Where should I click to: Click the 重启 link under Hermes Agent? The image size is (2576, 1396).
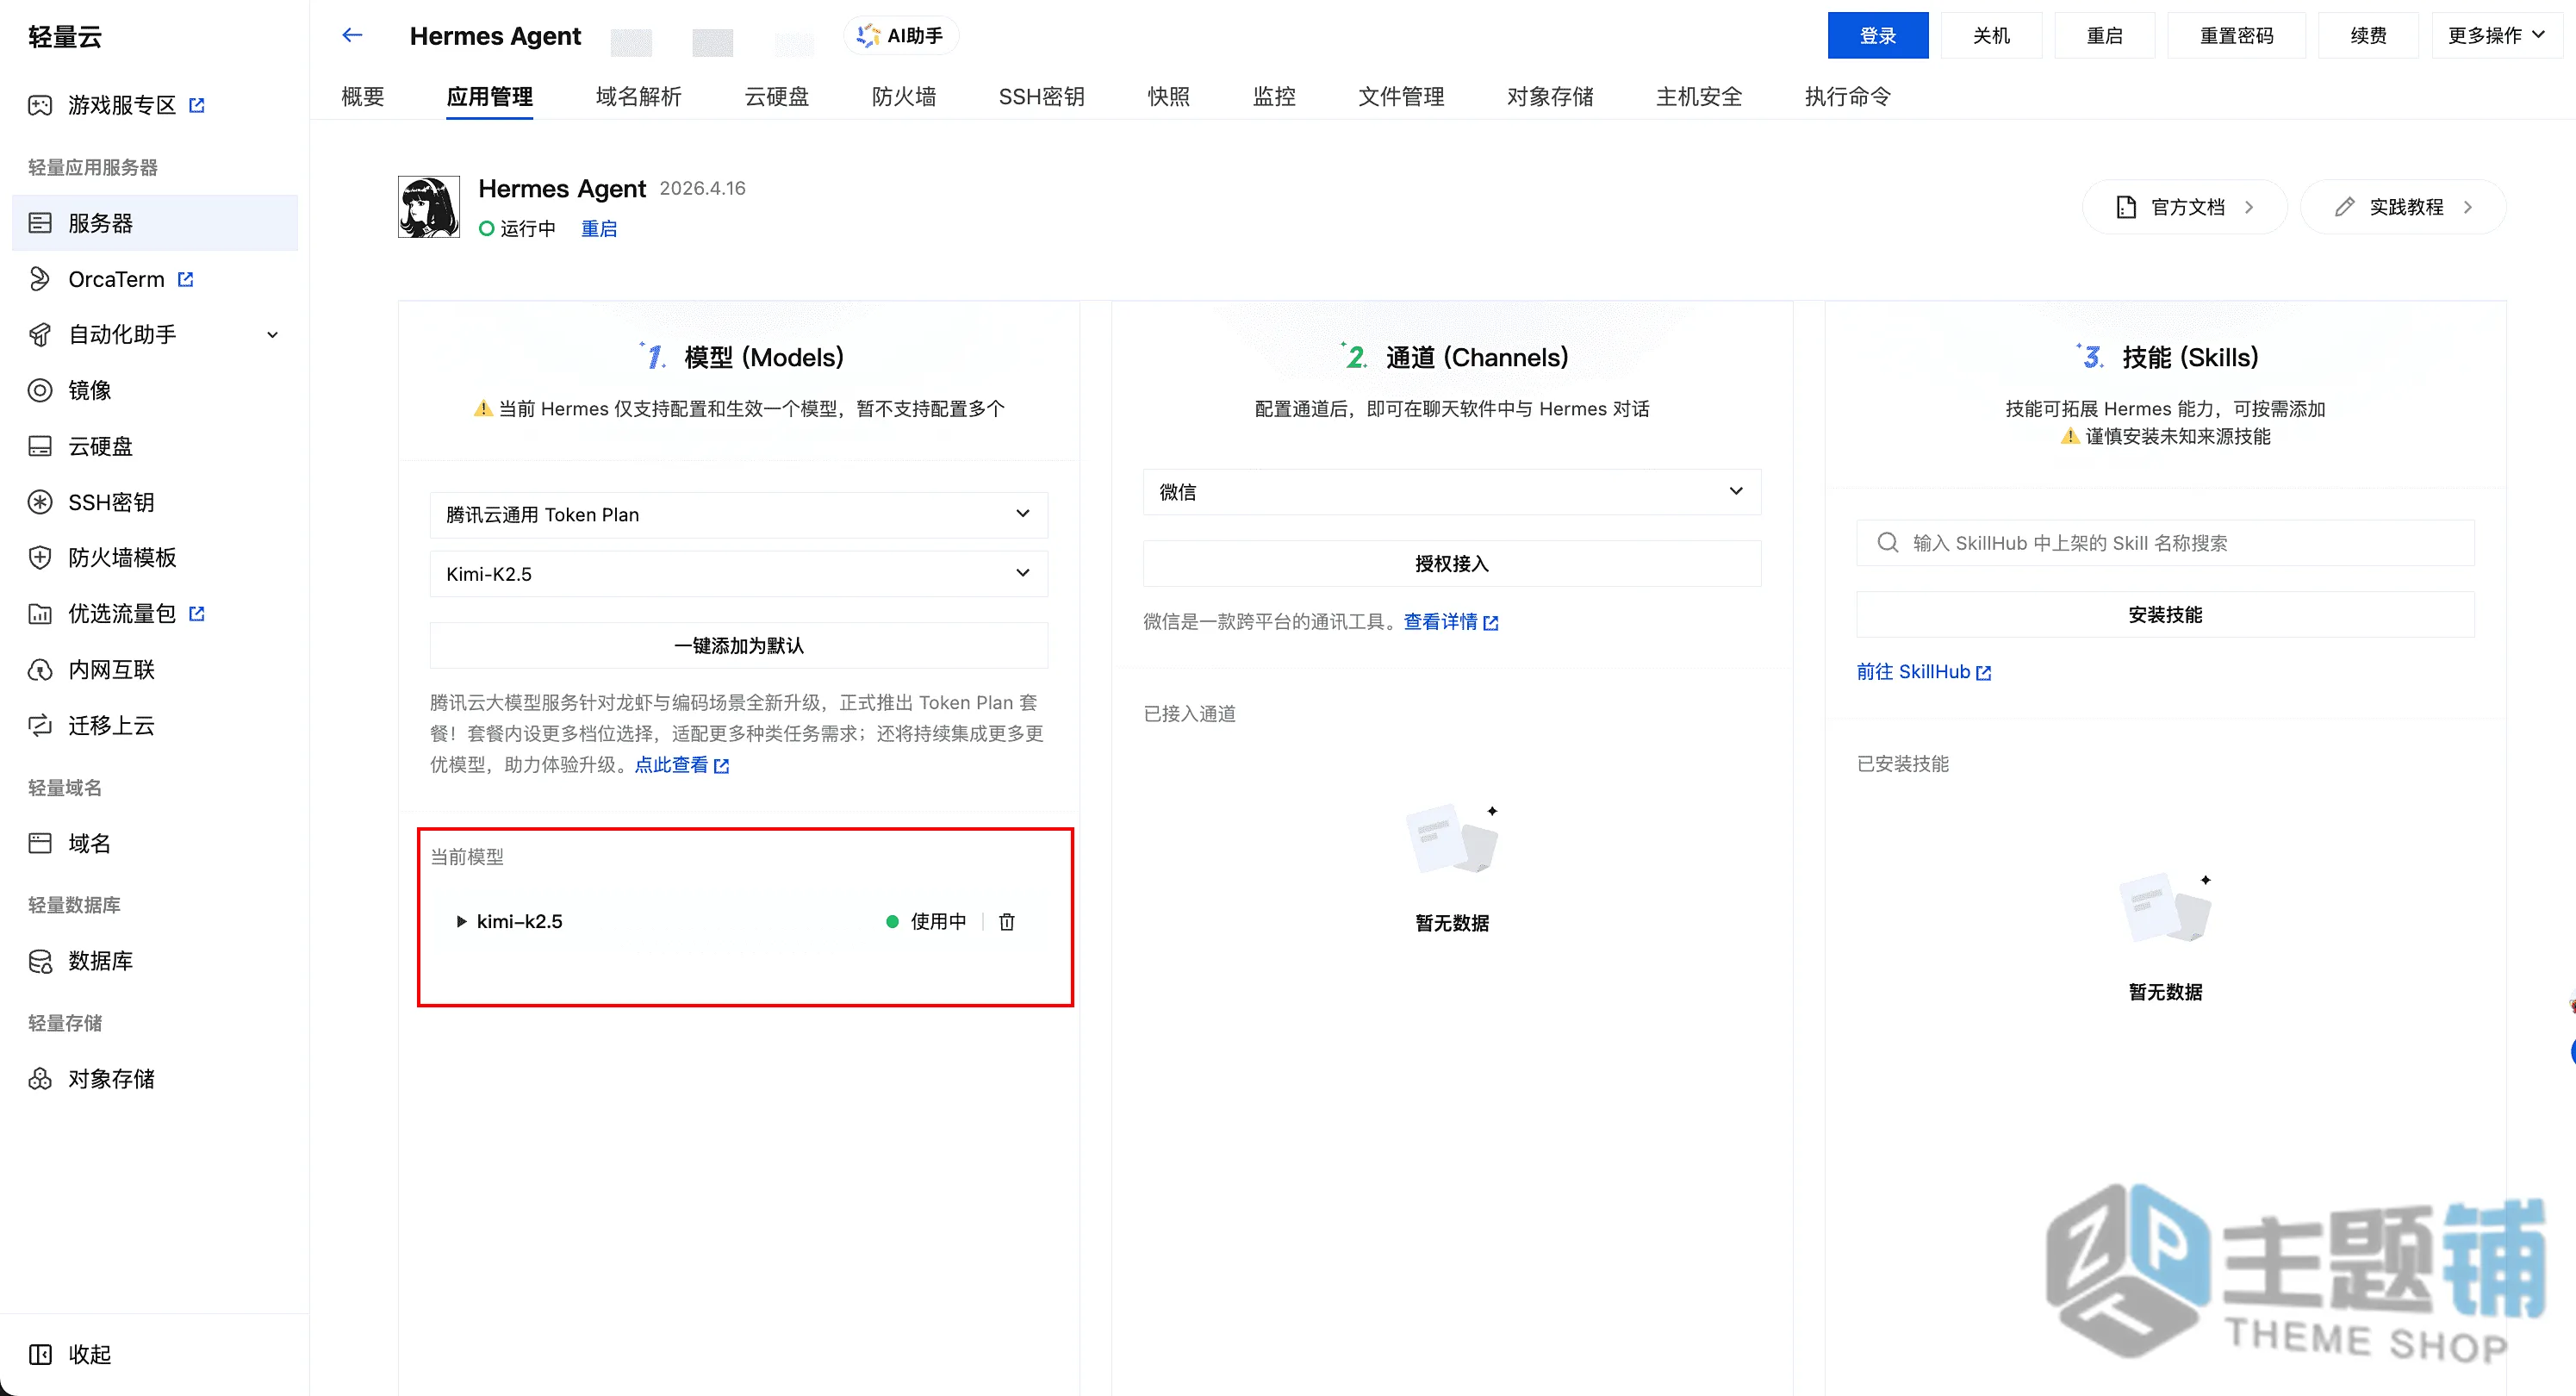pos(599,228)
